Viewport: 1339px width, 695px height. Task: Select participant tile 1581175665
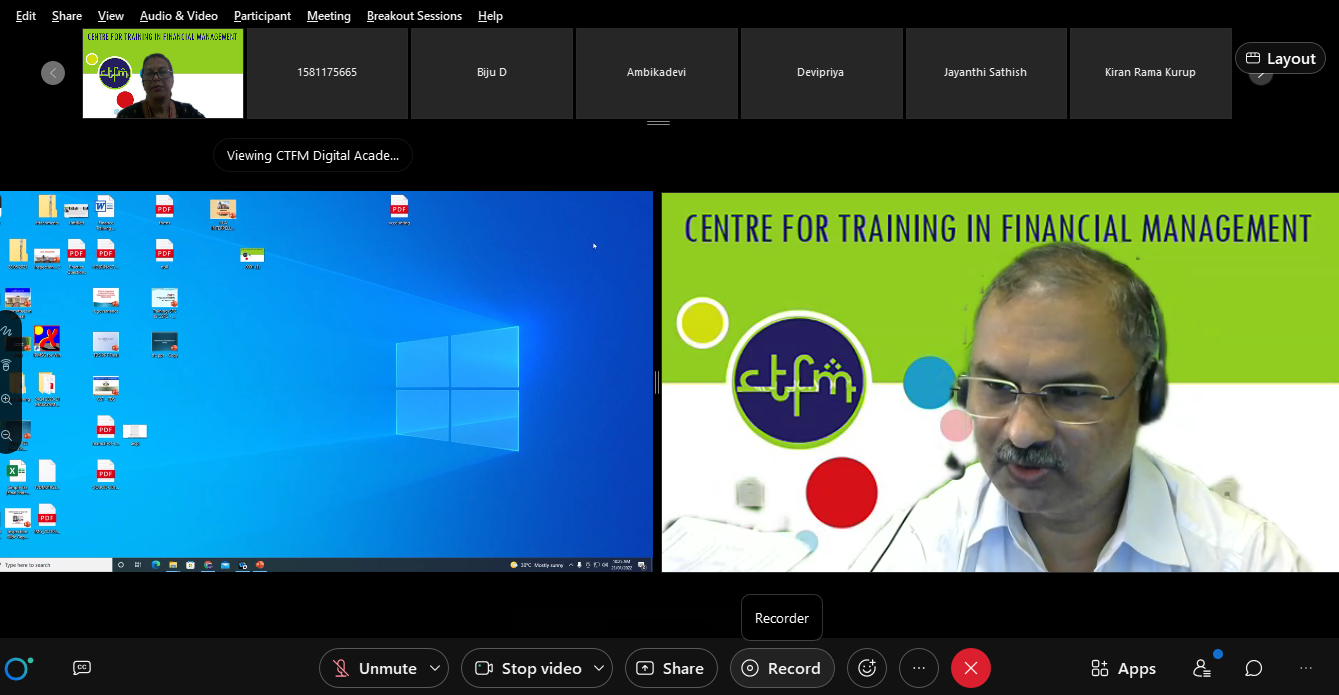pyautogui.click(x=327, y=73)
